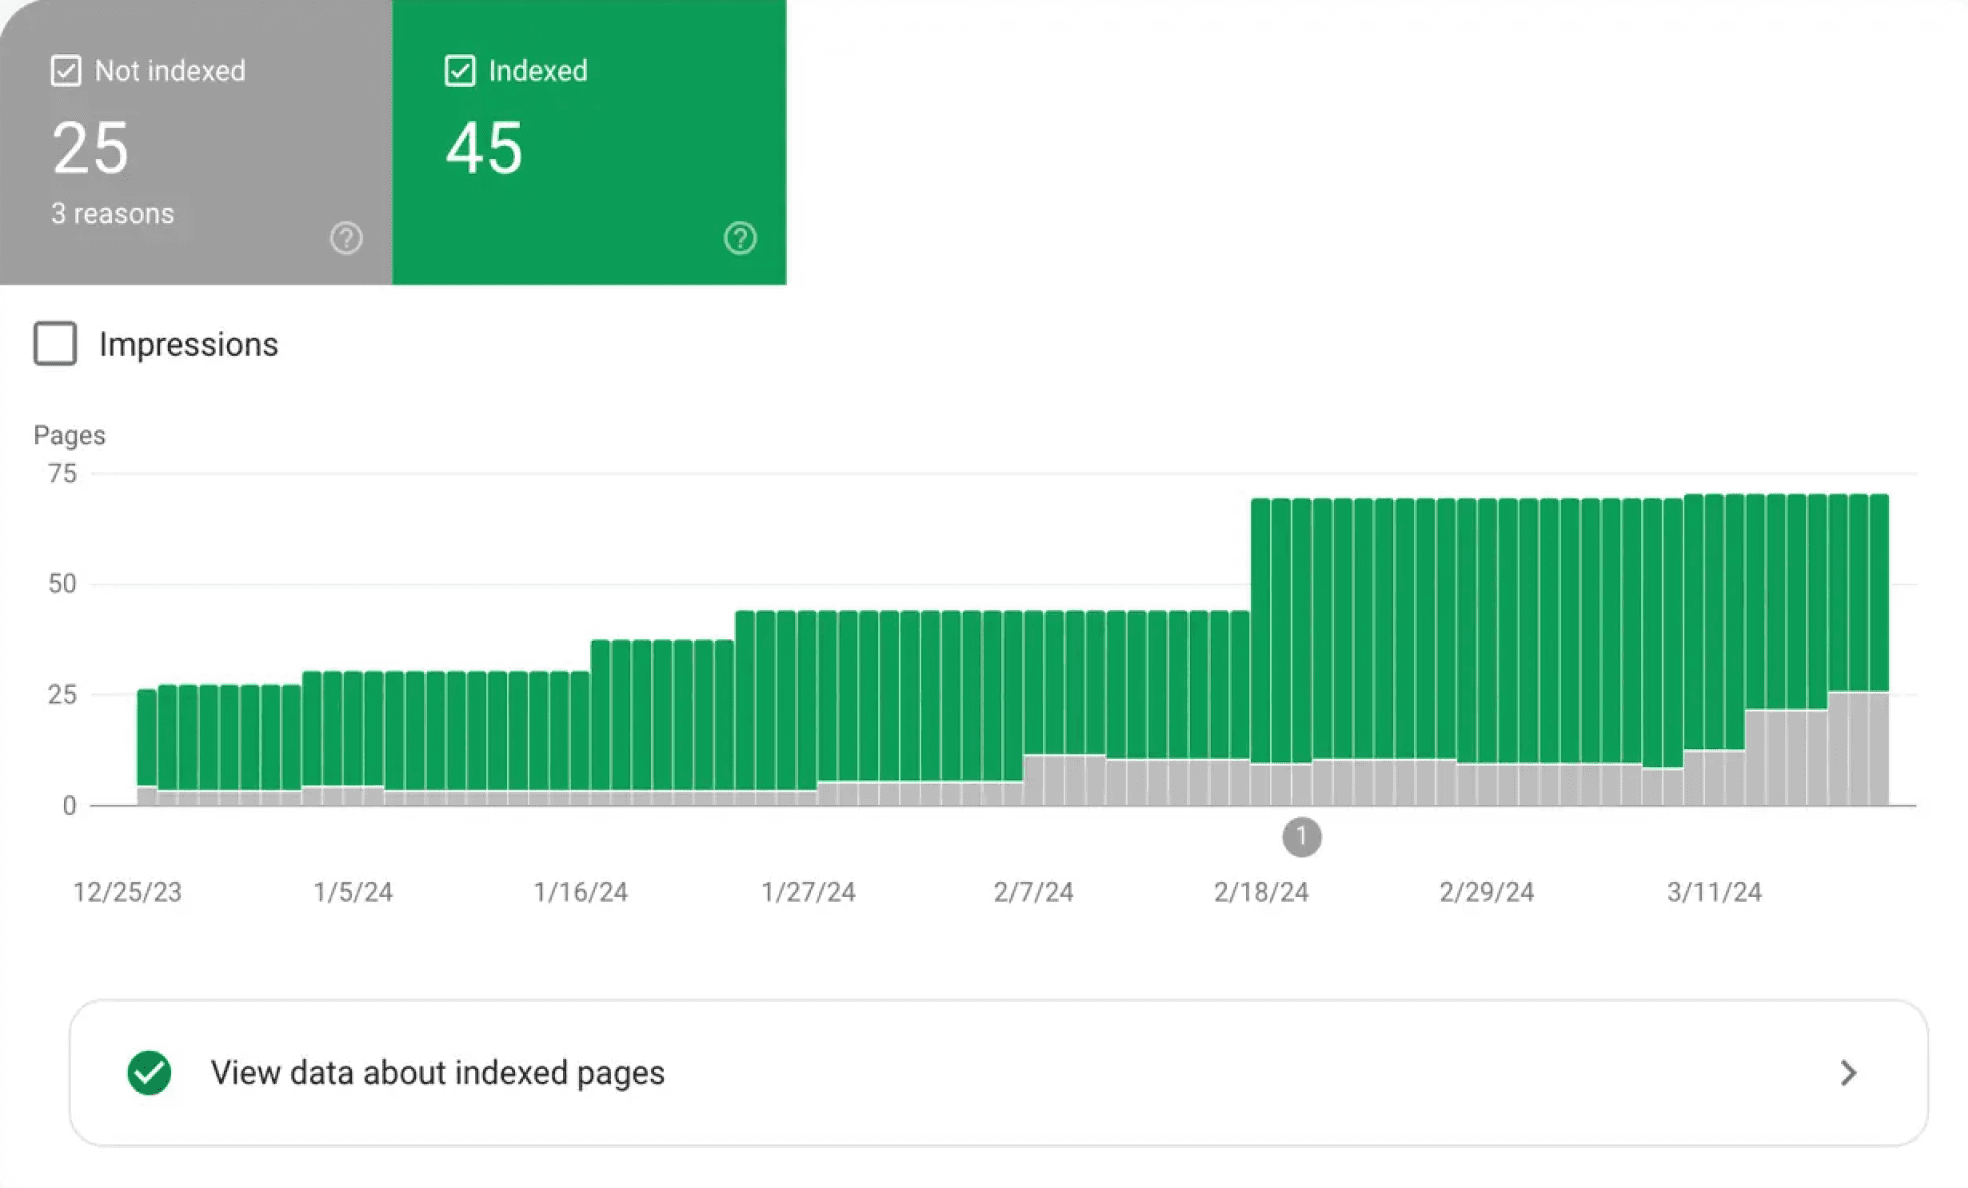Viewport: 1968px width, 1188px height.
Task: Click the rightmost green bar in chart
Action: click(x=1879, y=590)
